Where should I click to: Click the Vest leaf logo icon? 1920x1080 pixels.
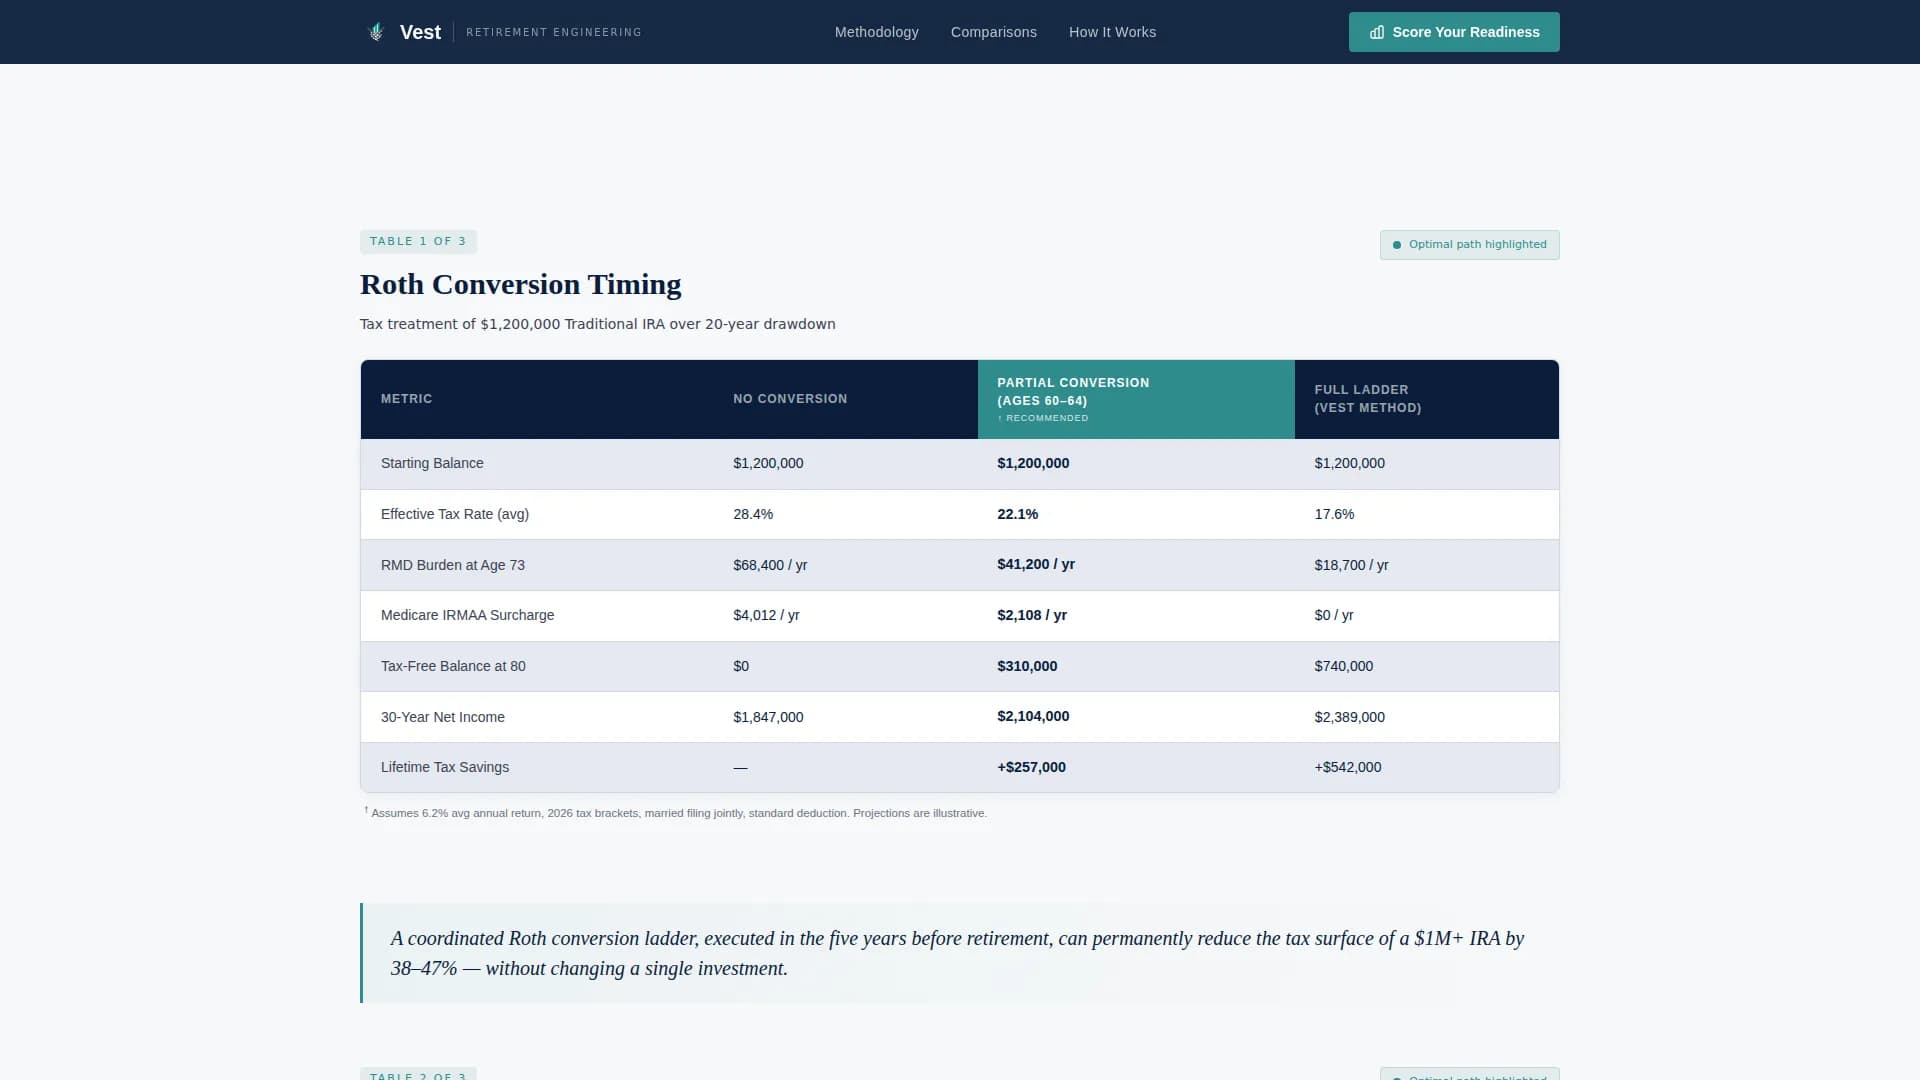click(x=375, y=31)
